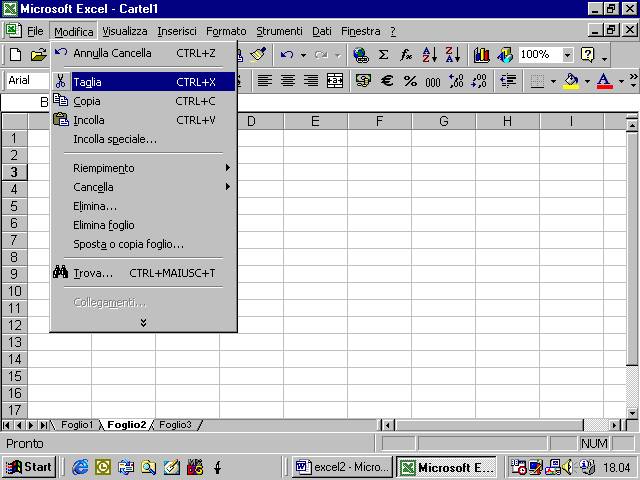Click the AutoSum sigma icon
The height and width of the screenshot is (480, 640).
tap(383, 54)
